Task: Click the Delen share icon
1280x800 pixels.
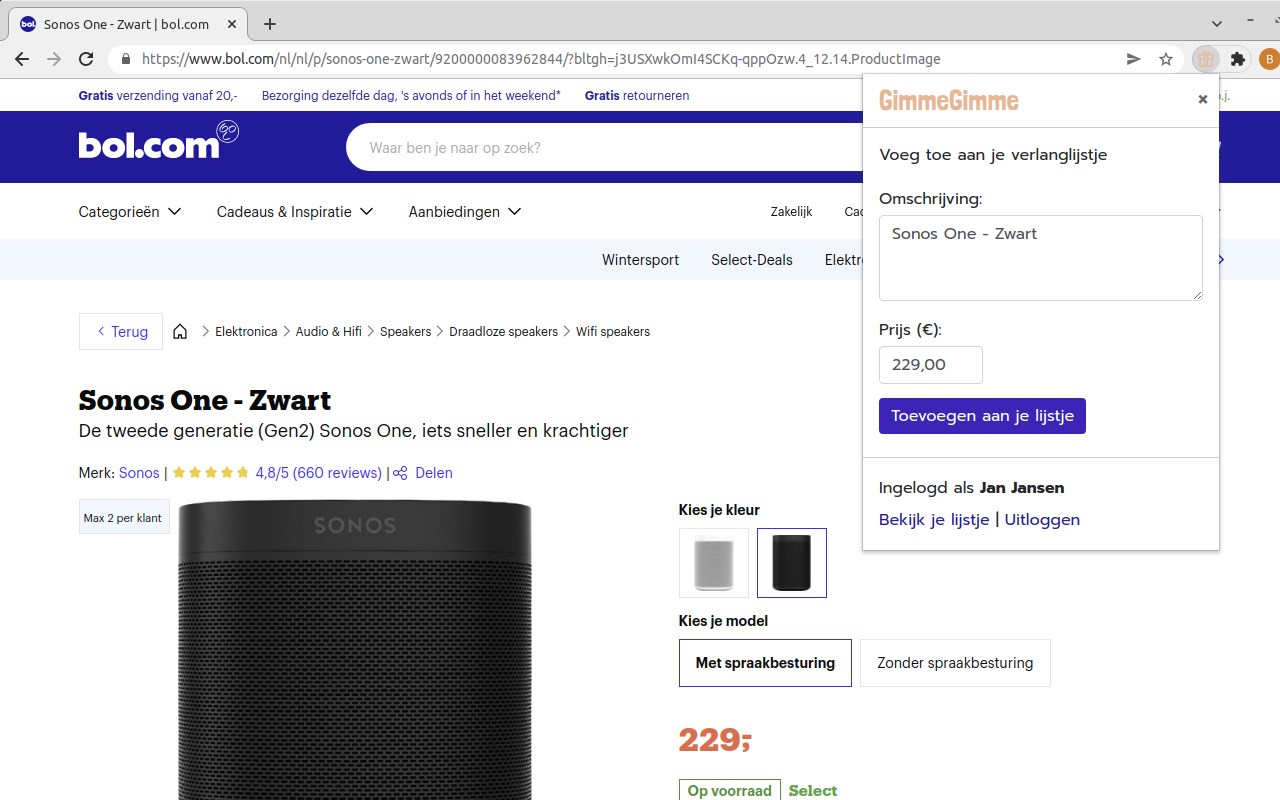Action: pos(400,473)
